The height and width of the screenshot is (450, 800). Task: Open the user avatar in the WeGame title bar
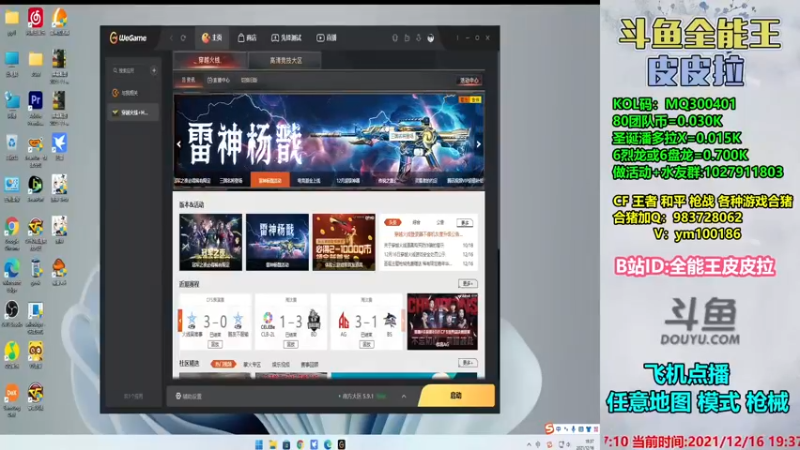click(x=431, y=38)
